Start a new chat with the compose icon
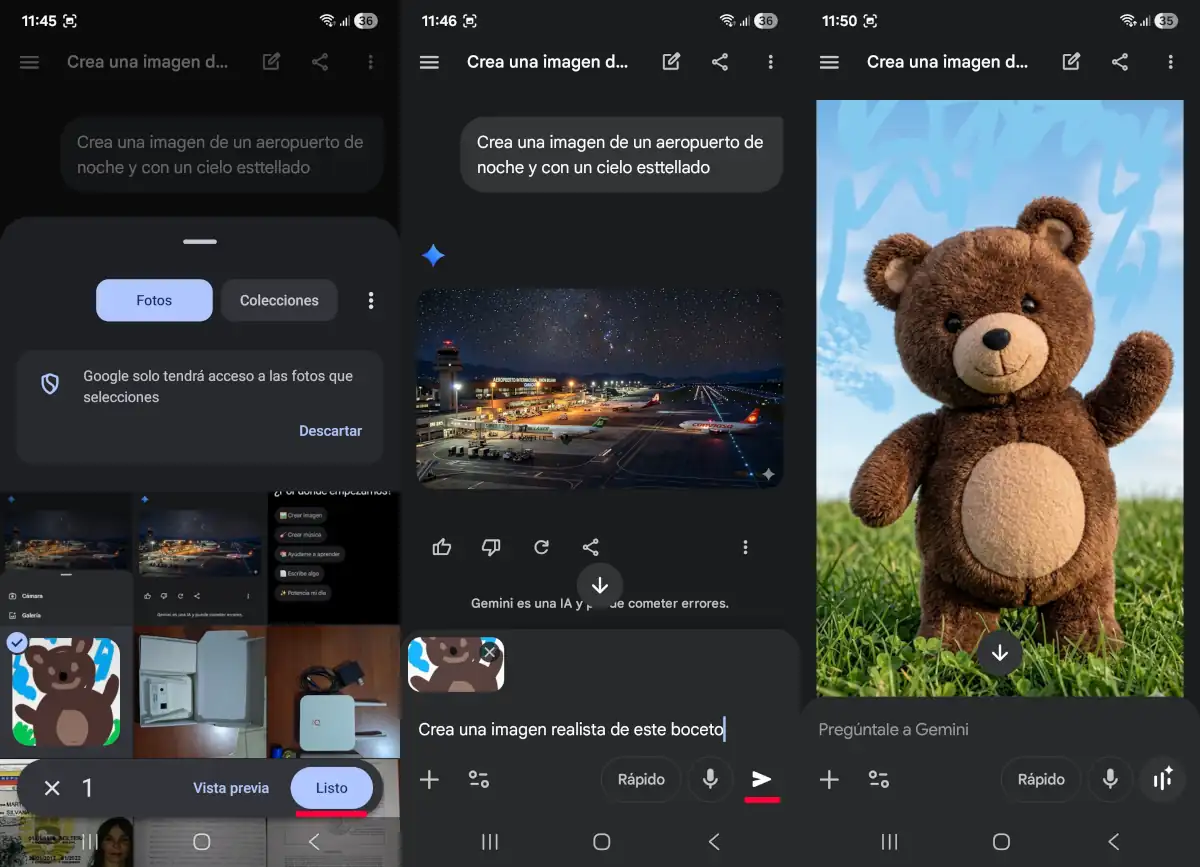This screenshot has height=867, width=1200. tap(671, 62)
